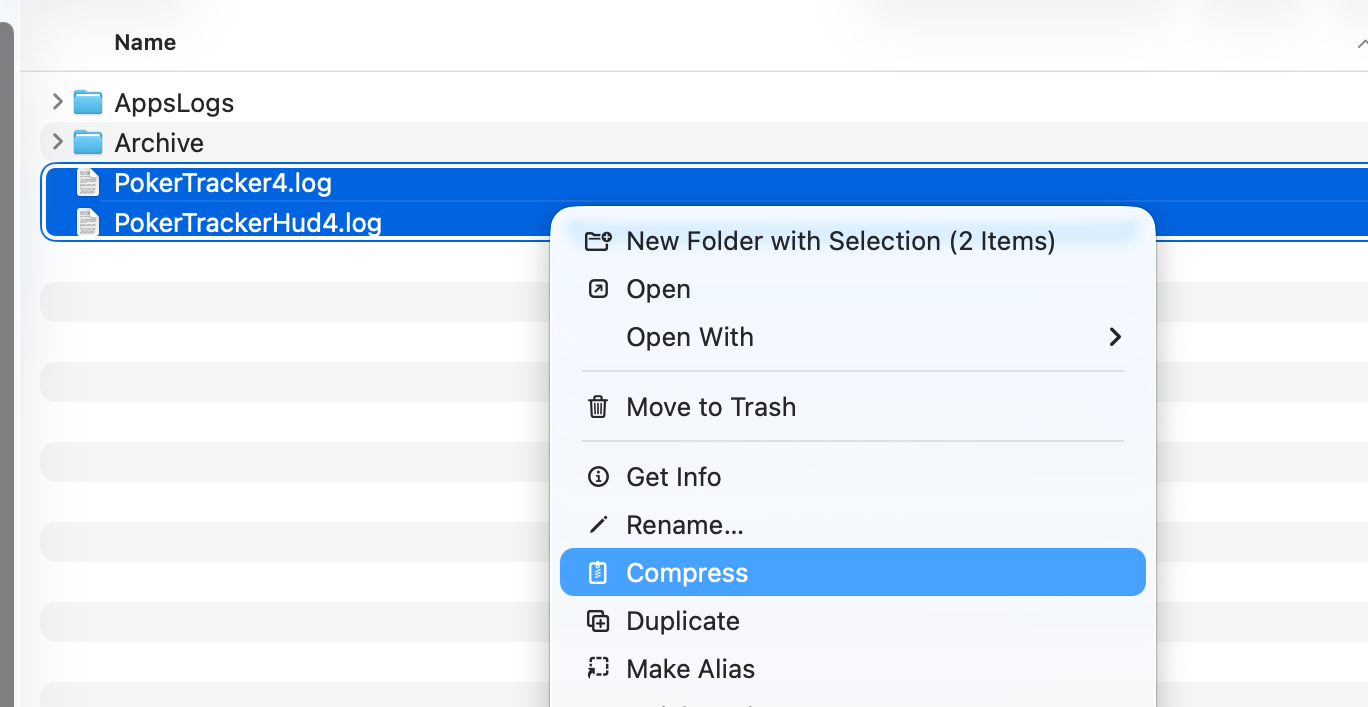
Task: Click the PokerTrackerHud4.log document icon
Action: (89, 222)
